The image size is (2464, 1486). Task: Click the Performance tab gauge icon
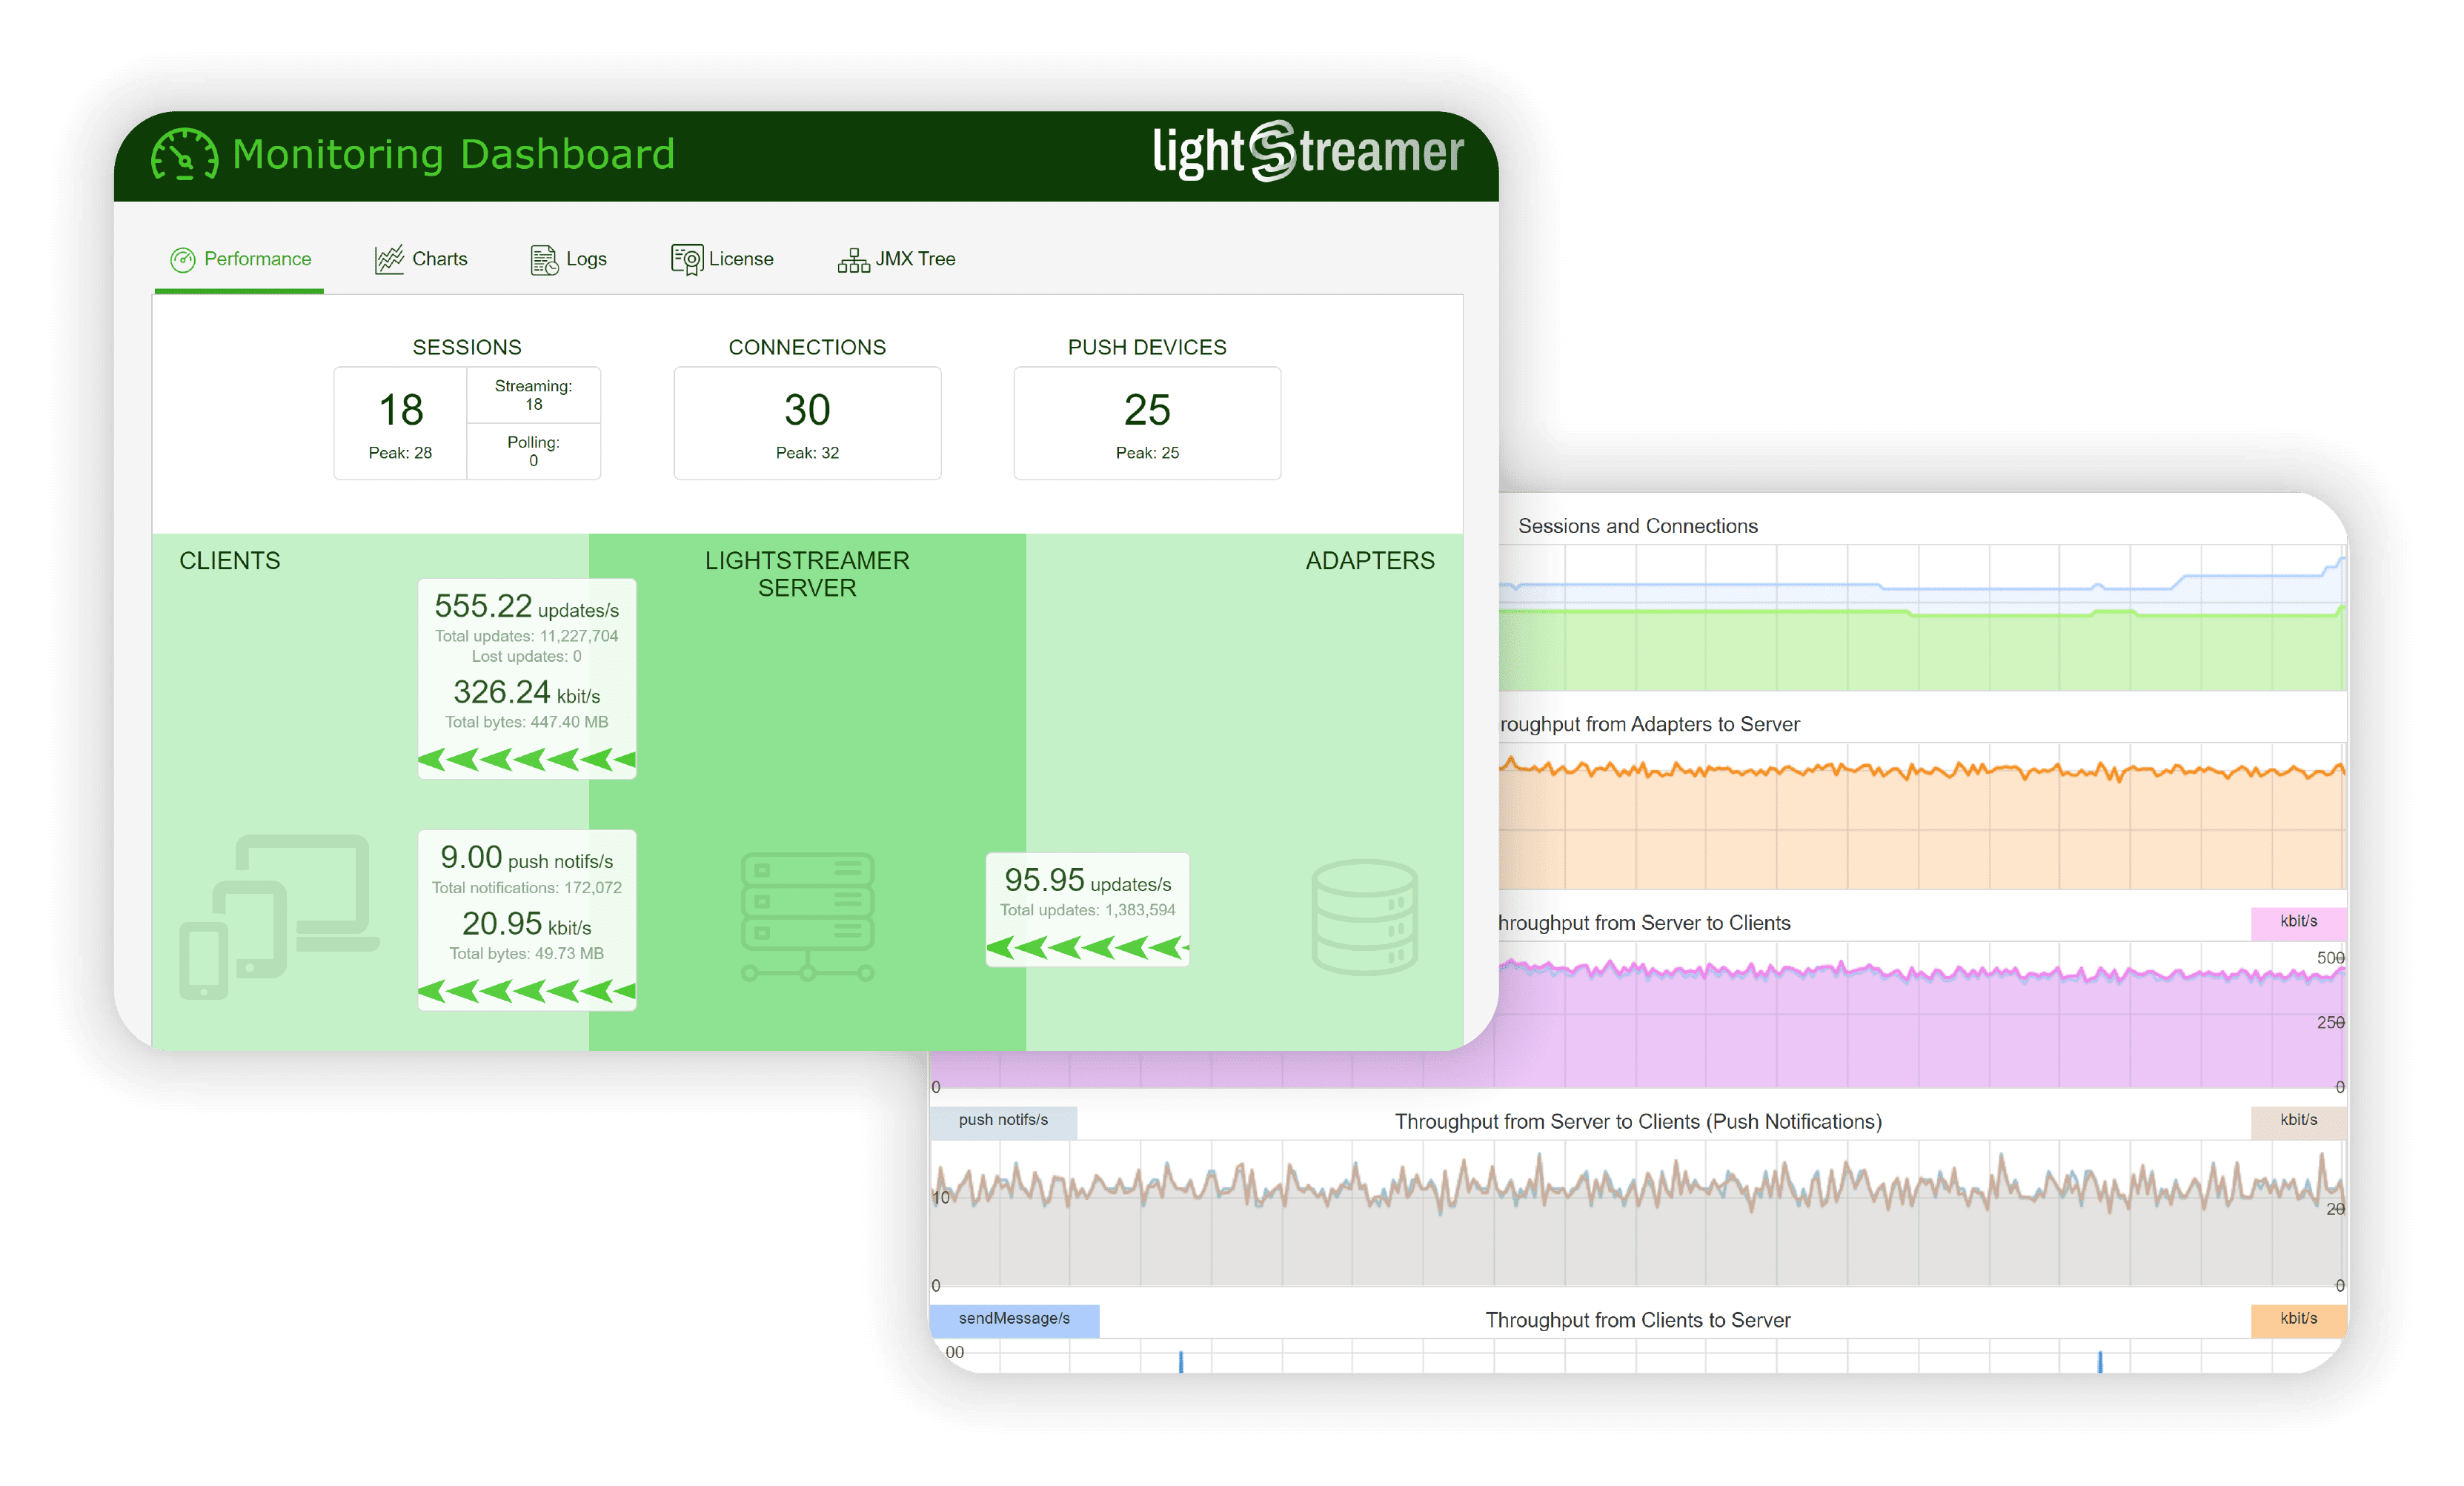[182, 260]
